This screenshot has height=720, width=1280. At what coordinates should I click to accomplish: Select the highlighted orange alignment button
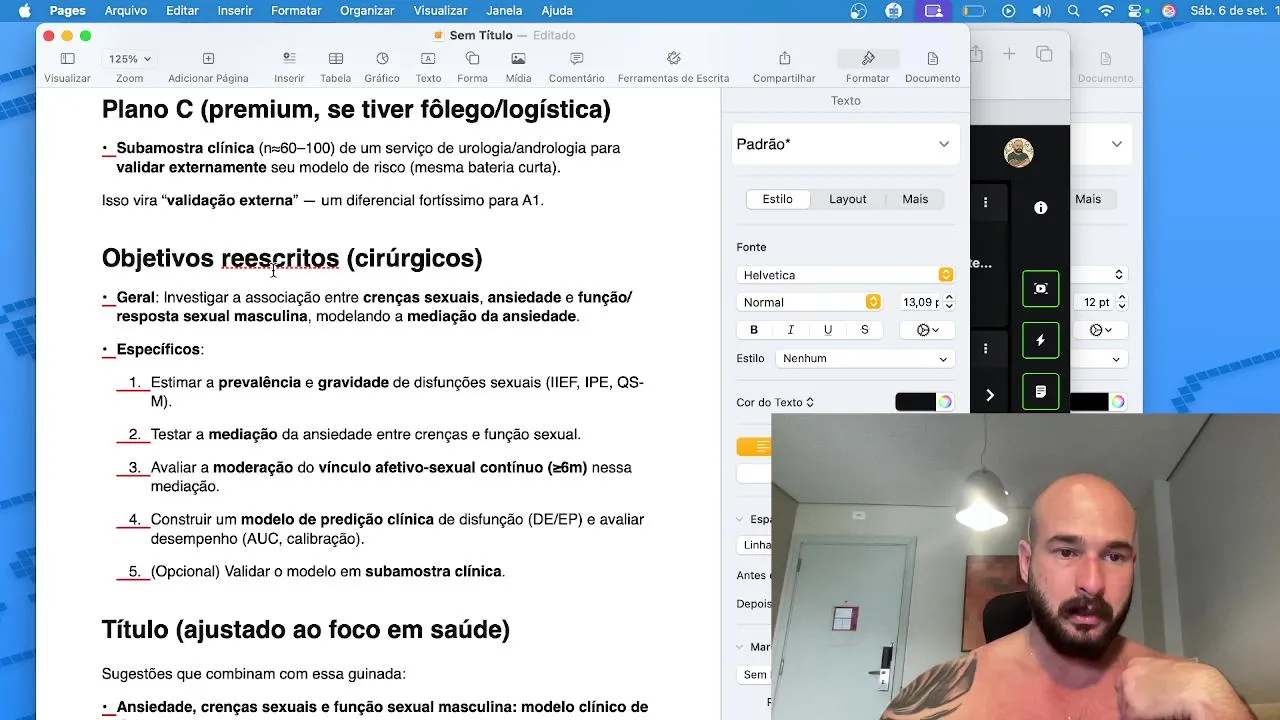[x=755, y=447]
